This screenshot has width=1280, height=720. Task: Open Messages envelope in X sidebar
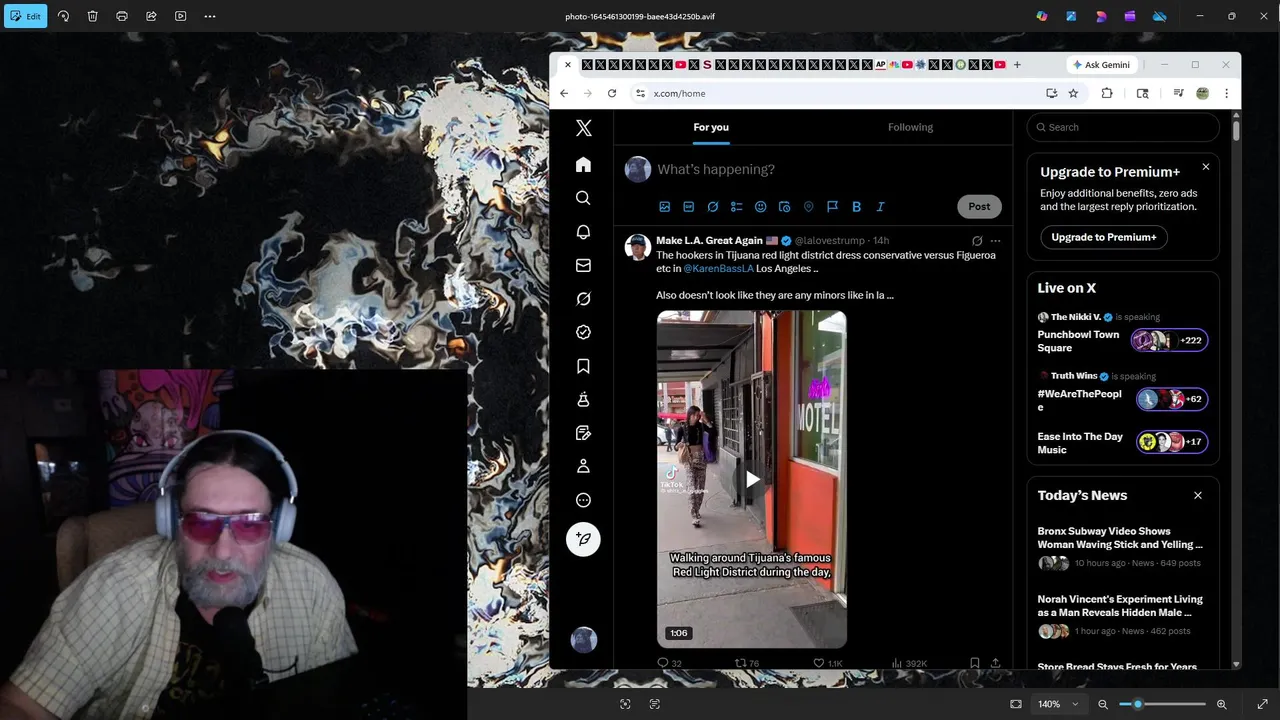click(583, 265)
